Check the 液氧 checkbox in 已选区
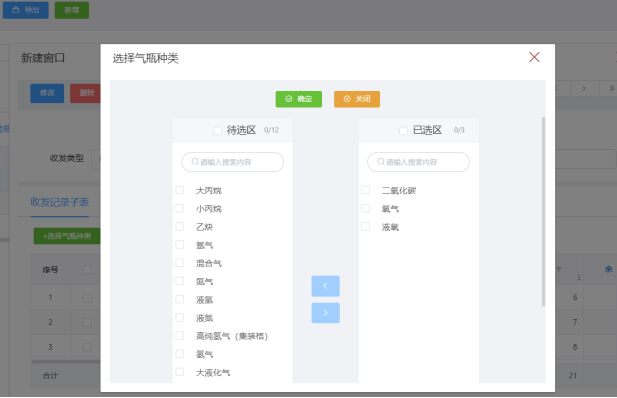Image resolution: width=617 pixels, height=398 pixels. 366,226
